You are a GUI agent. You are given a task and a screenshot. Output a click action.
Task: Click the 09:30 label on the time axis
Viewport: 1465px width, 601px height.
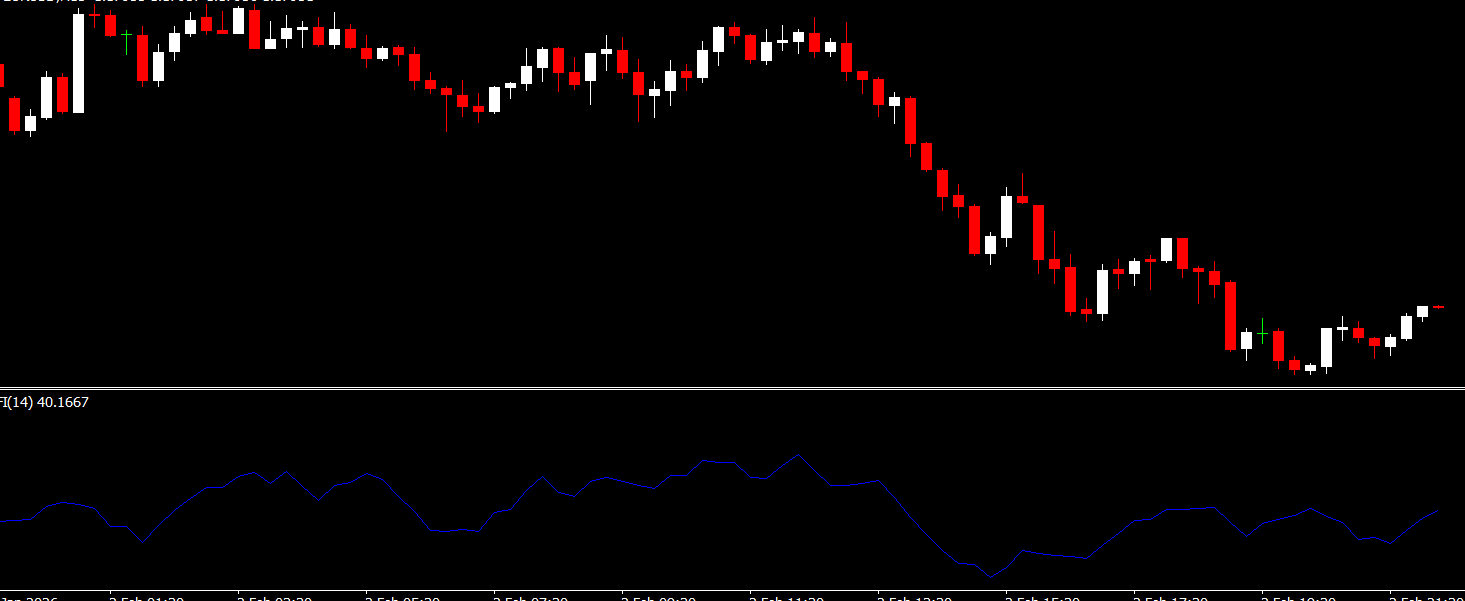tap(660, 597)
